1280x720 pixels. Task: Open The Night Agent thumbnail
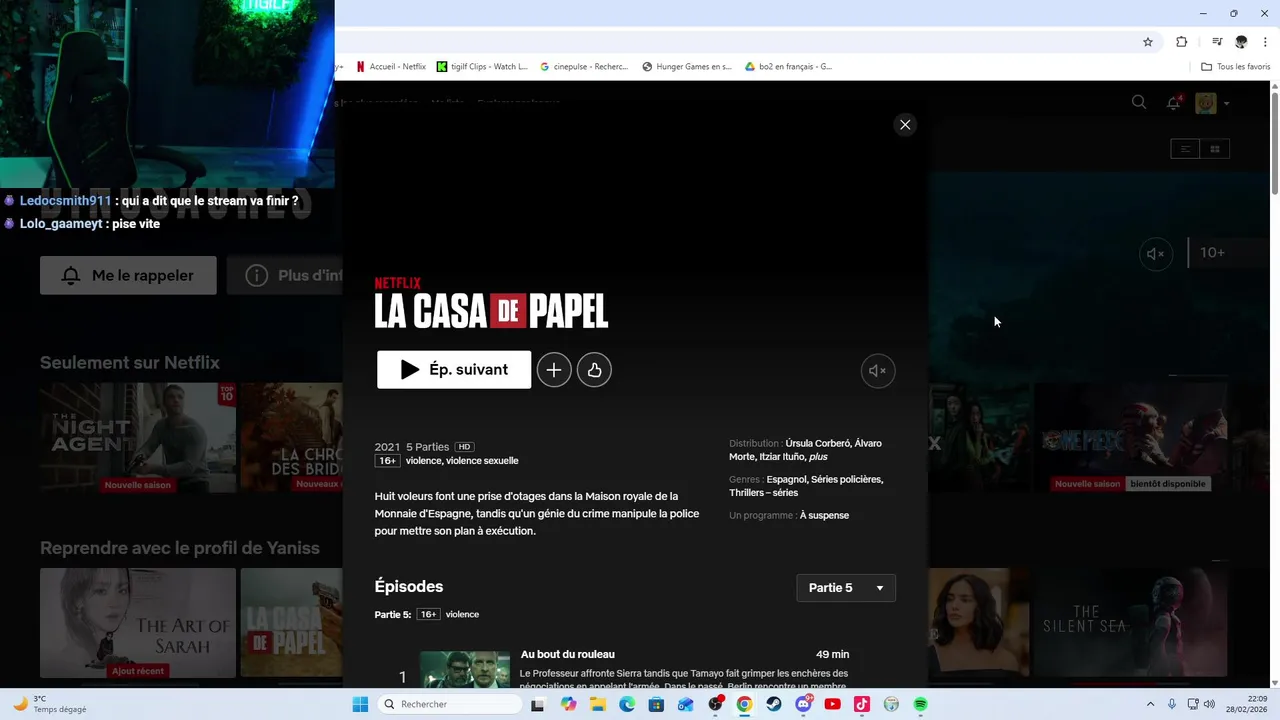click(138, 437)
